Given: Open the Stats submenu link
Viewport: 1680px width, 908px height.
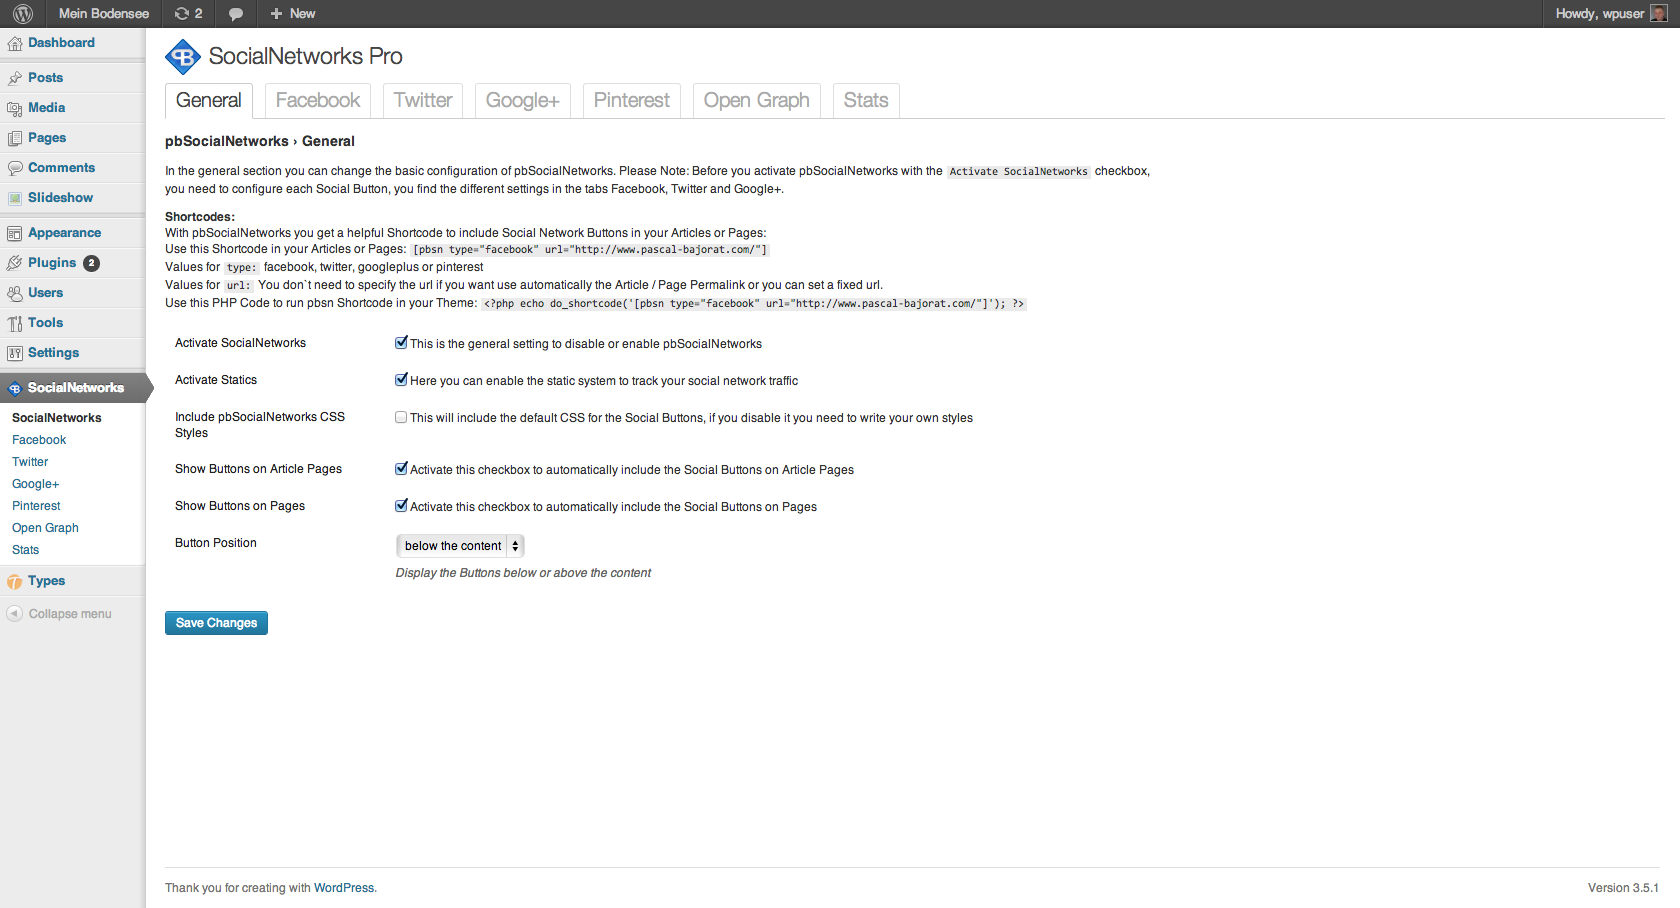Looking at the screenshot, I should tap(26, 550).
